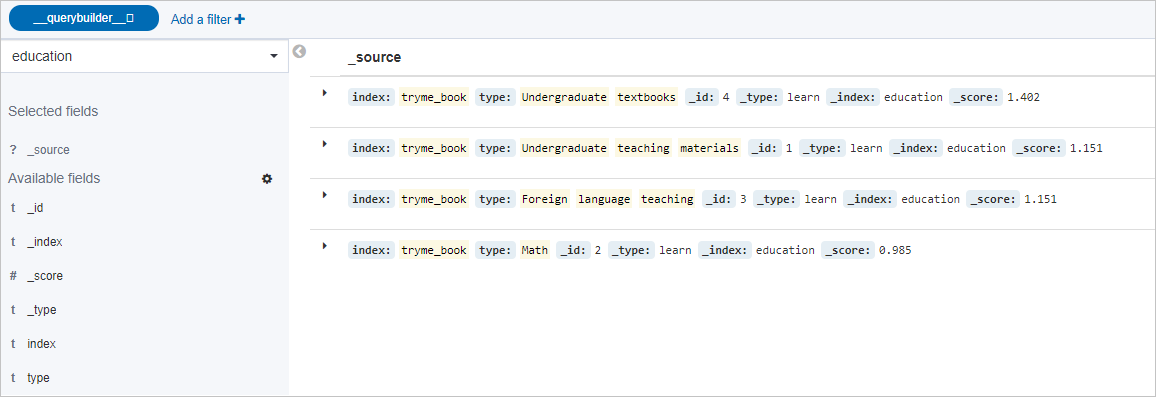Click the number type icon beside _score
1156x397 pixels.
tap(13, 276)
